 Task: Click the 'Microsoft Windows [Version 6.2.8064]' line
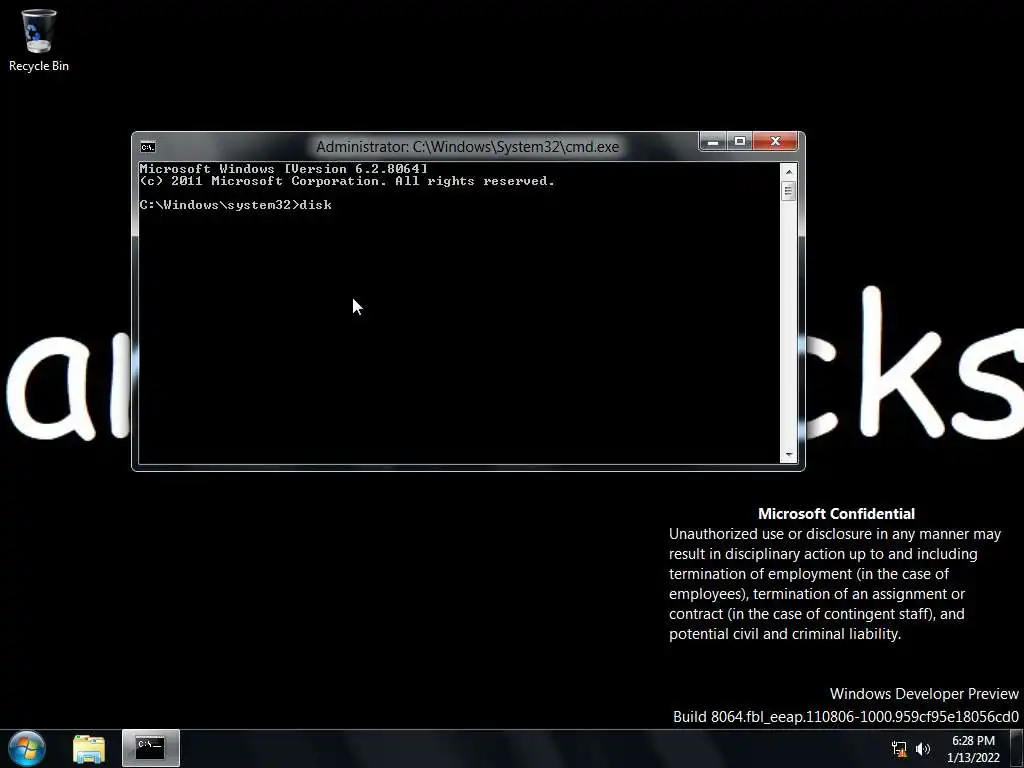(283, 169)
